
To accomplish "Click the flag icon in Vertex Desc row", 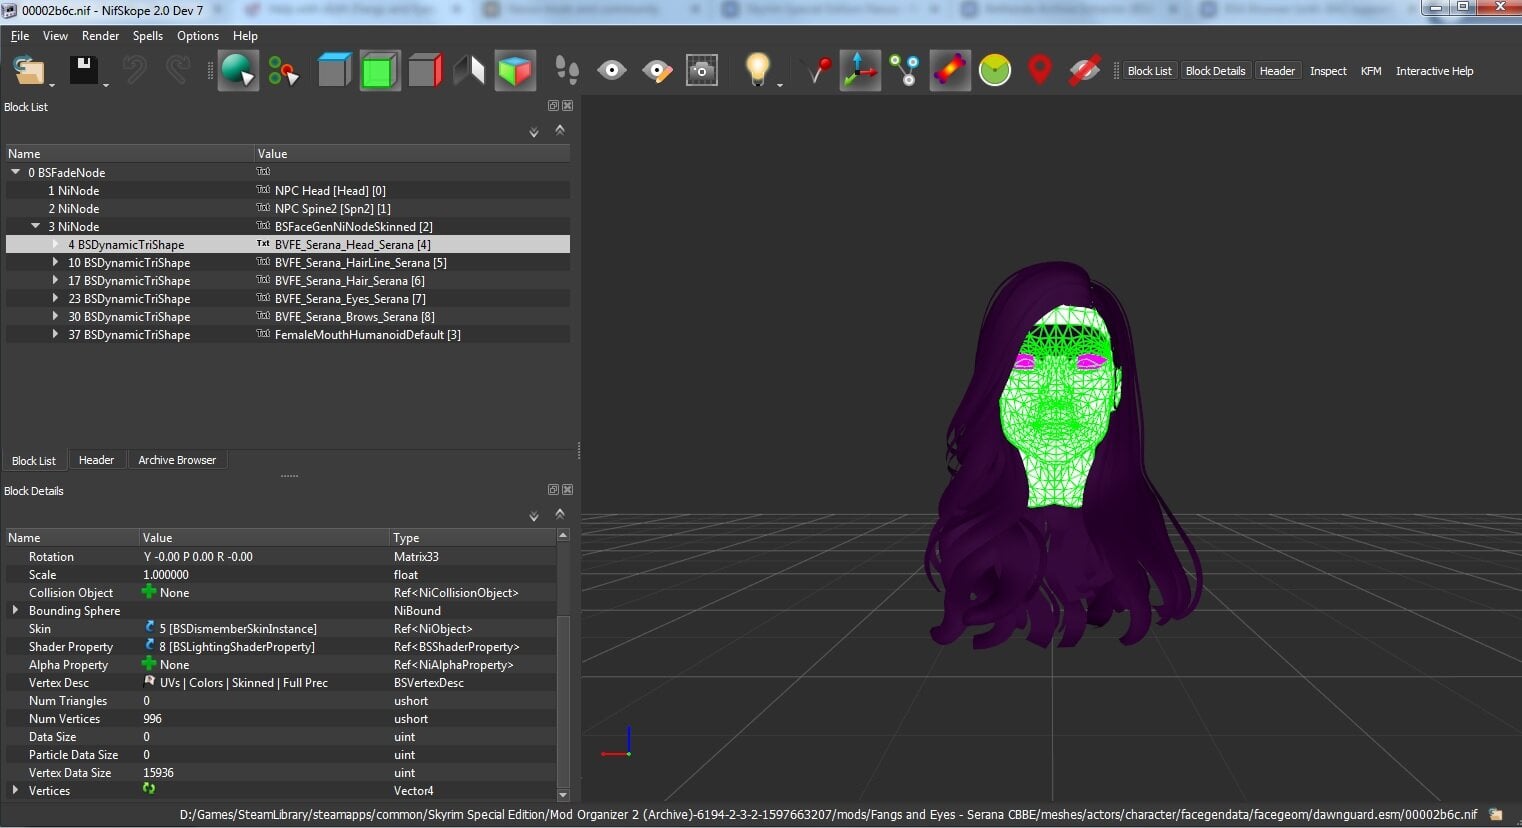I will click(x=150, y=681).
